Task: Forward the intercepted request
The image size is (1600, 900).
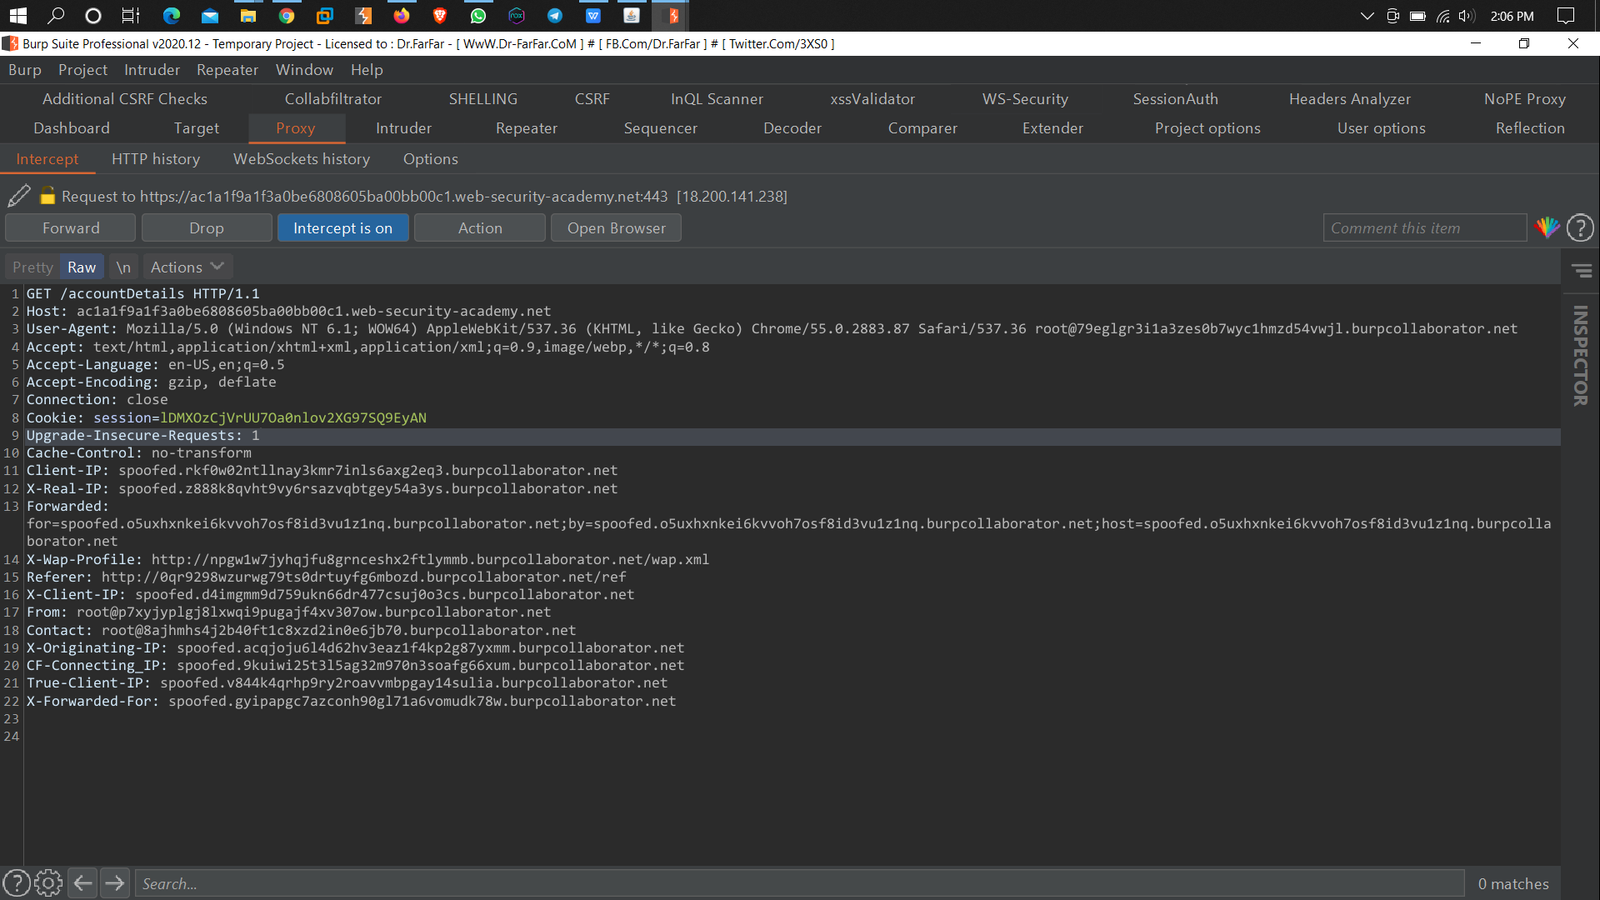Action: click(x=71, y=228)
